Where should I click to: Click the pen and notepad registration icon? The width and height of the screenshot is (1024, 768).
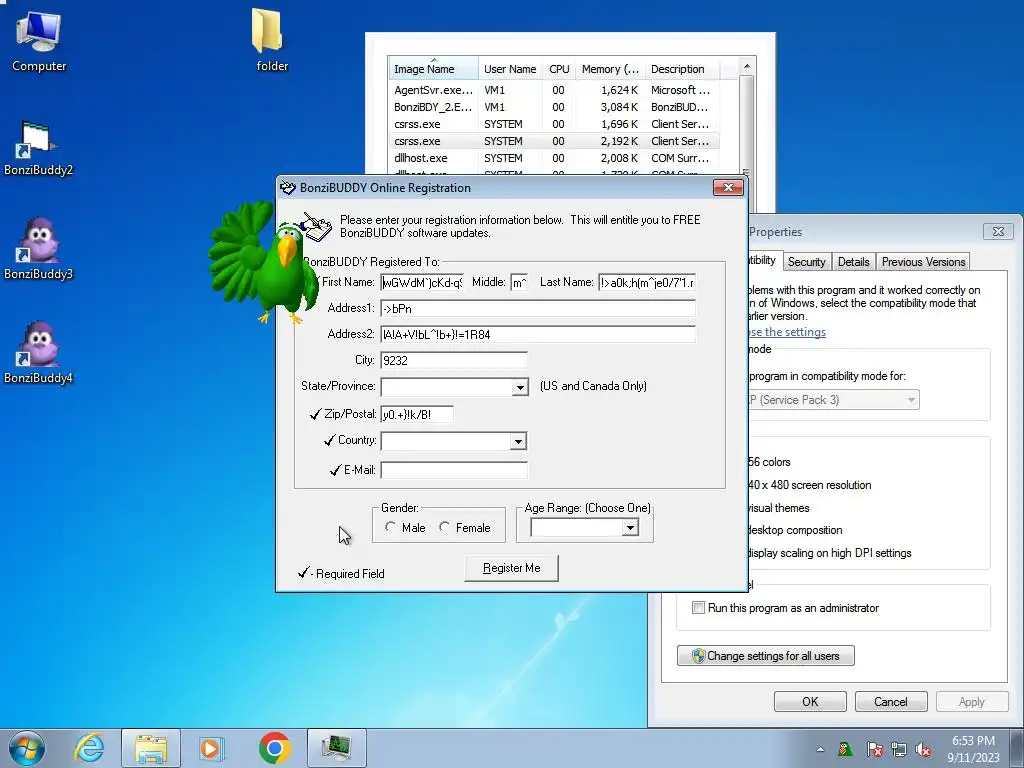tap(317, 227)
